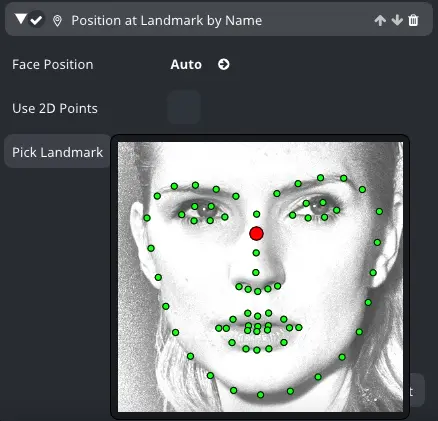Image resolution: width=438 pixels, height=421 pixels.
Task: Select the Auto face position value
Action: pos(186,64)
